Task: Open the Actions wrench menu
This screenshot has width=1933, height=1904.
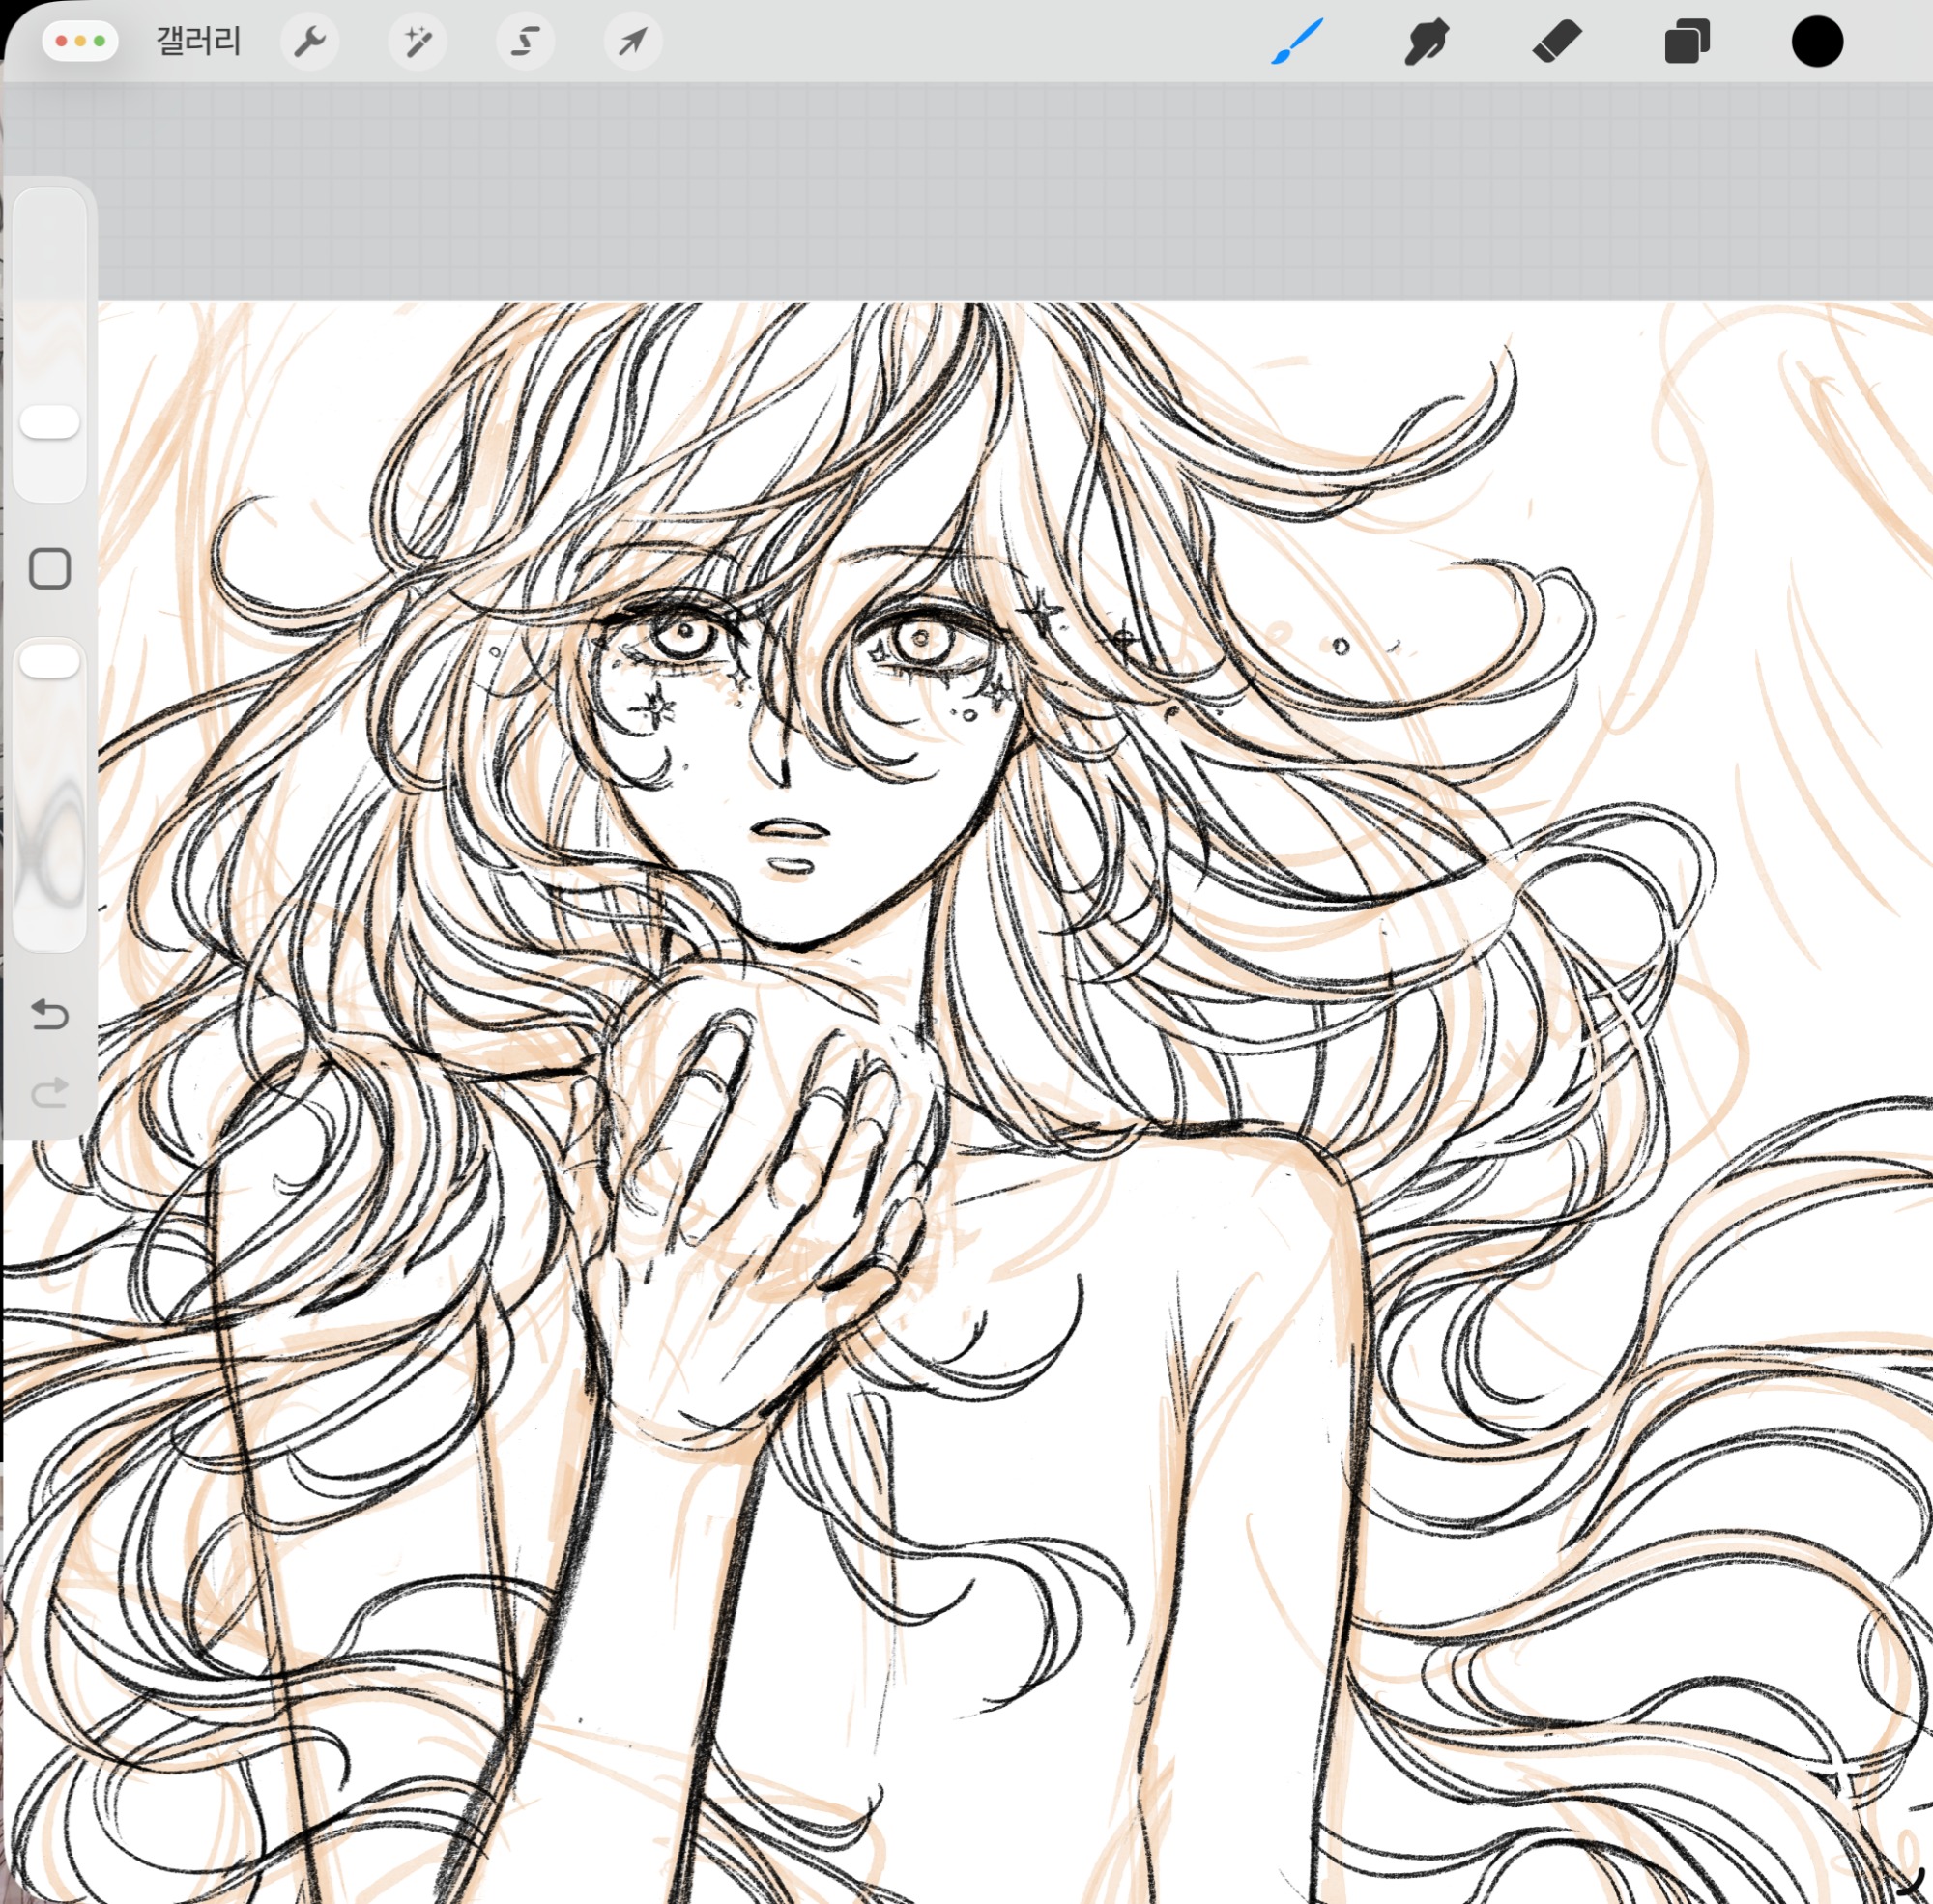Action: [310, 41]
